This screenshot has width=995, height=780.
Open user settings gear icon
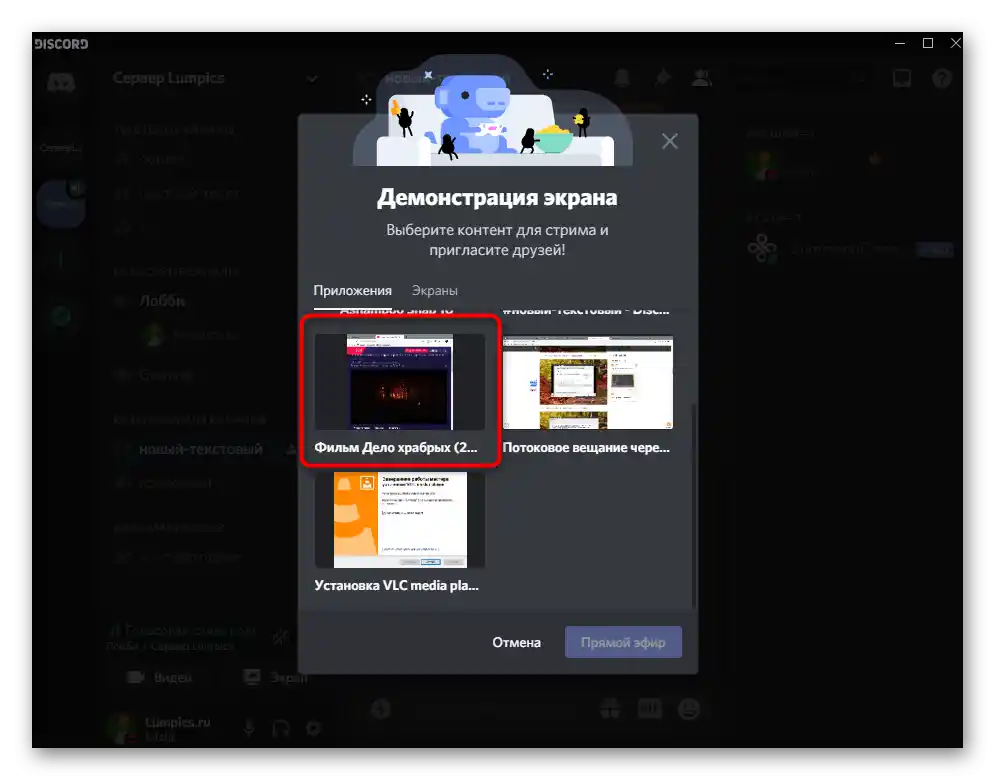click(x=313, y=728)
